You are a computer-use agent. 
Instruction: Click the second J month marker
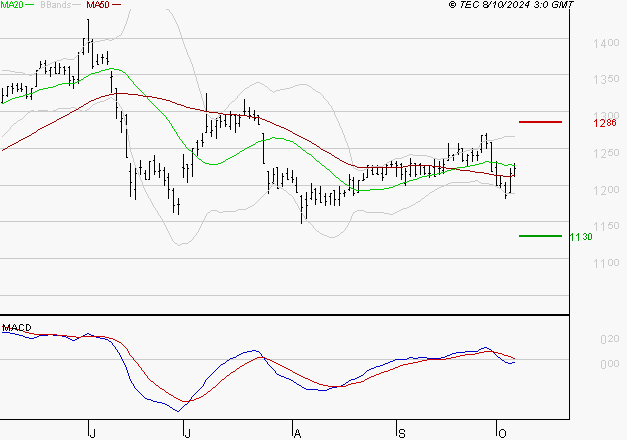click(x=187, y=433)
